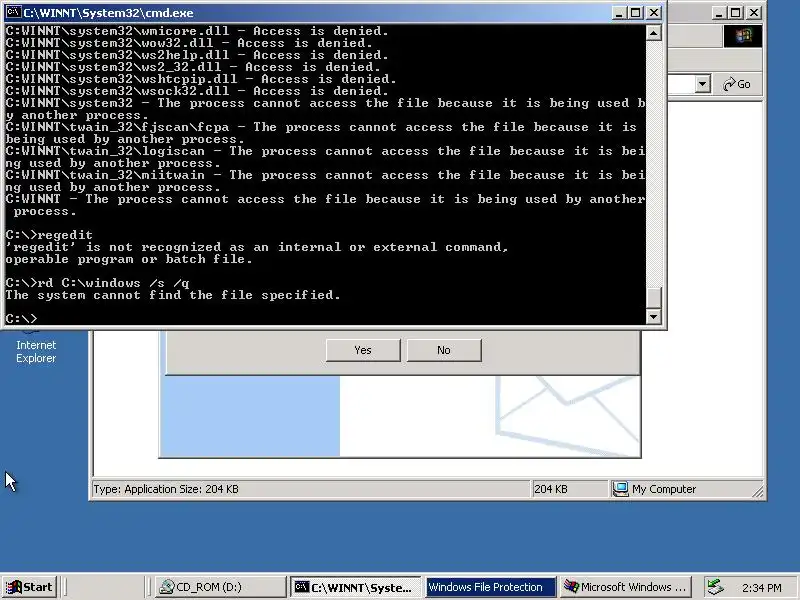Click the cmd scrollbar thumb
This screenshot has width=800, height=600.
(x=654, y=297)
